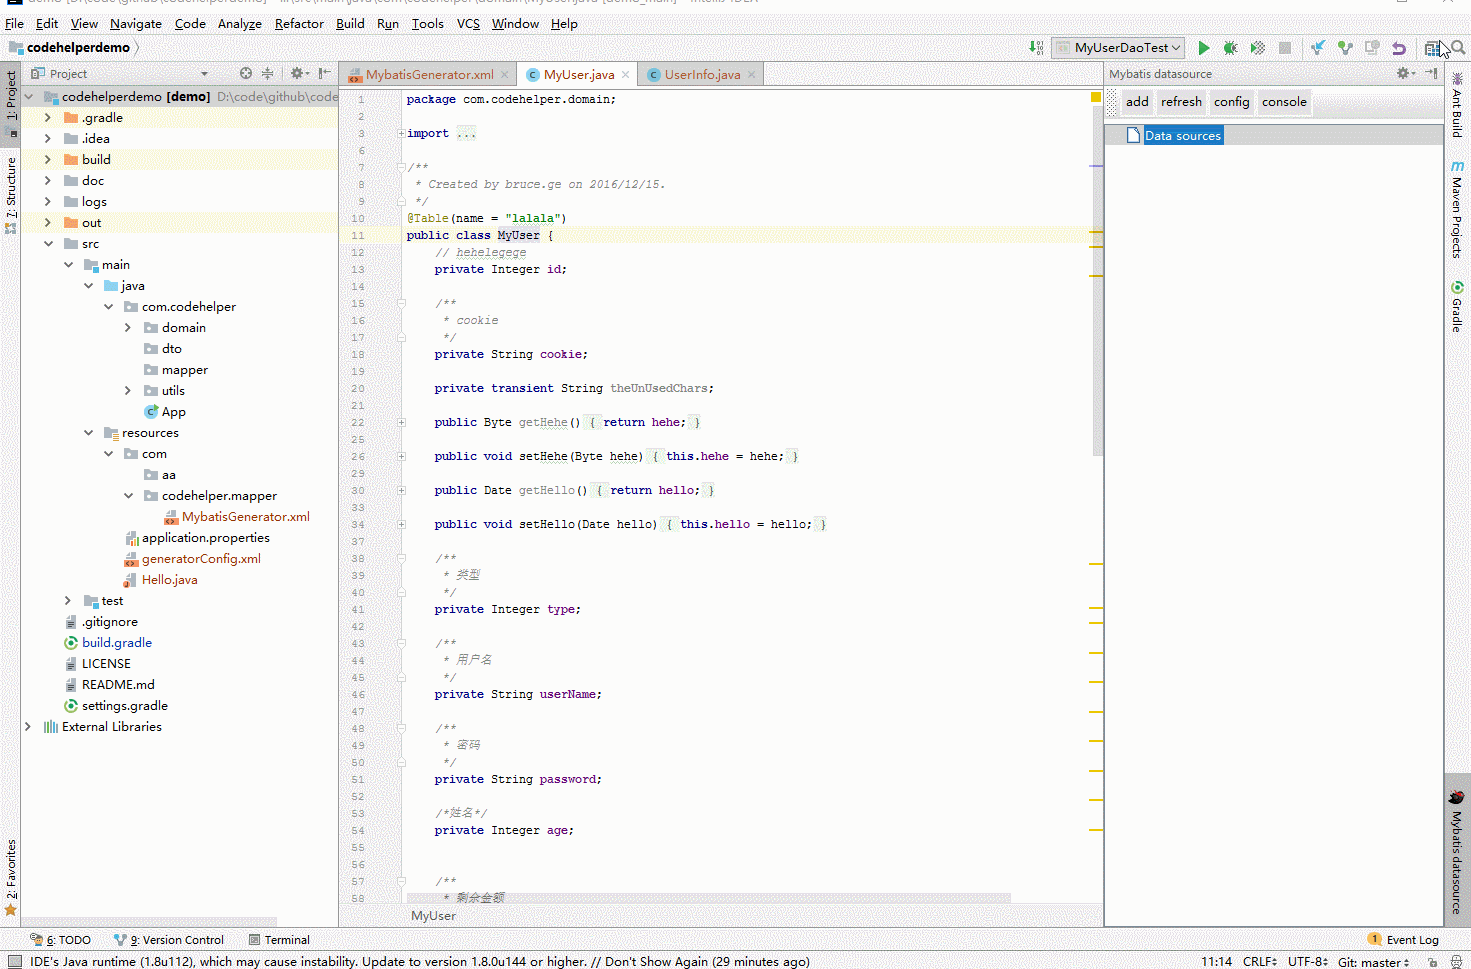This screenshot has height=969, width=1471.
Task: Run MyUserDaoTest with the green play icon
Action: pyautogui.click(x=1204, y=48)
